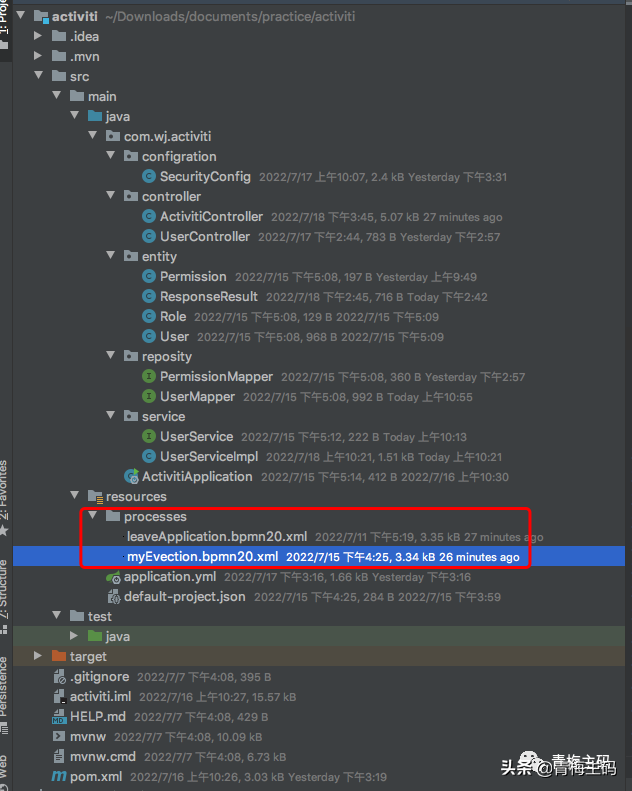This screenshot has height=791, width=632.
Task: Click the PermissionMapper interface icon
Action: click(149, 376)
